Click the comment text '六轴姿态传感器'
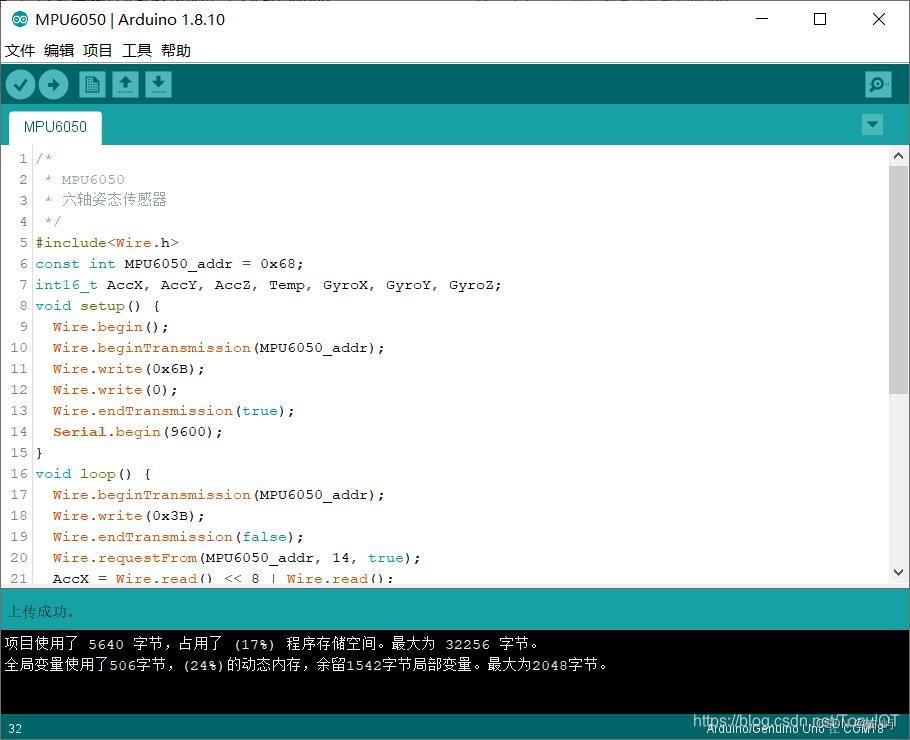Image resolution: width=910 pixels, height=740 pixels. 114,200
